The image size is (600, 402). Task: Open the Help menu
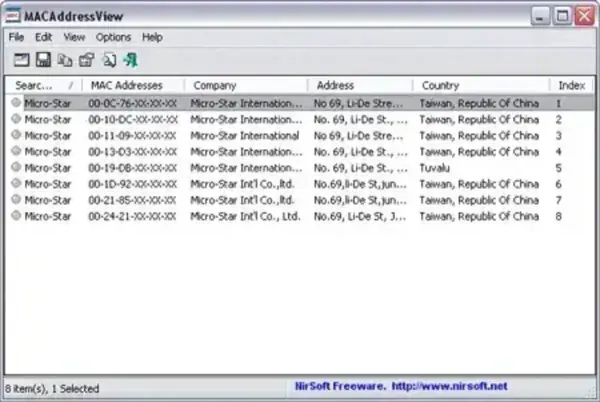(152, 37)
